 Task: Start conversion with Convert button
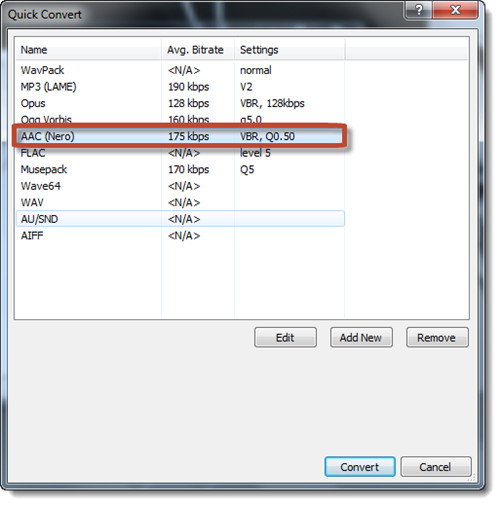coord(360,467)
